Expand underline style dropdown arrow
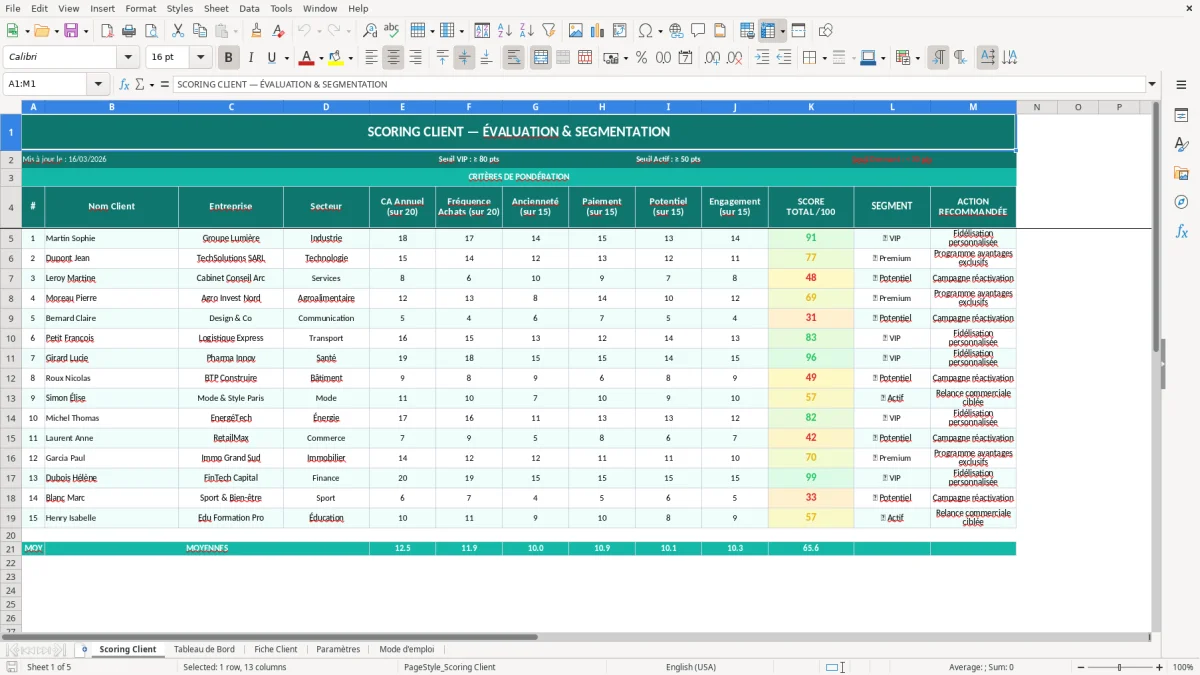The height and width of the screenshot is (675, 1200). tap(286, 58)
